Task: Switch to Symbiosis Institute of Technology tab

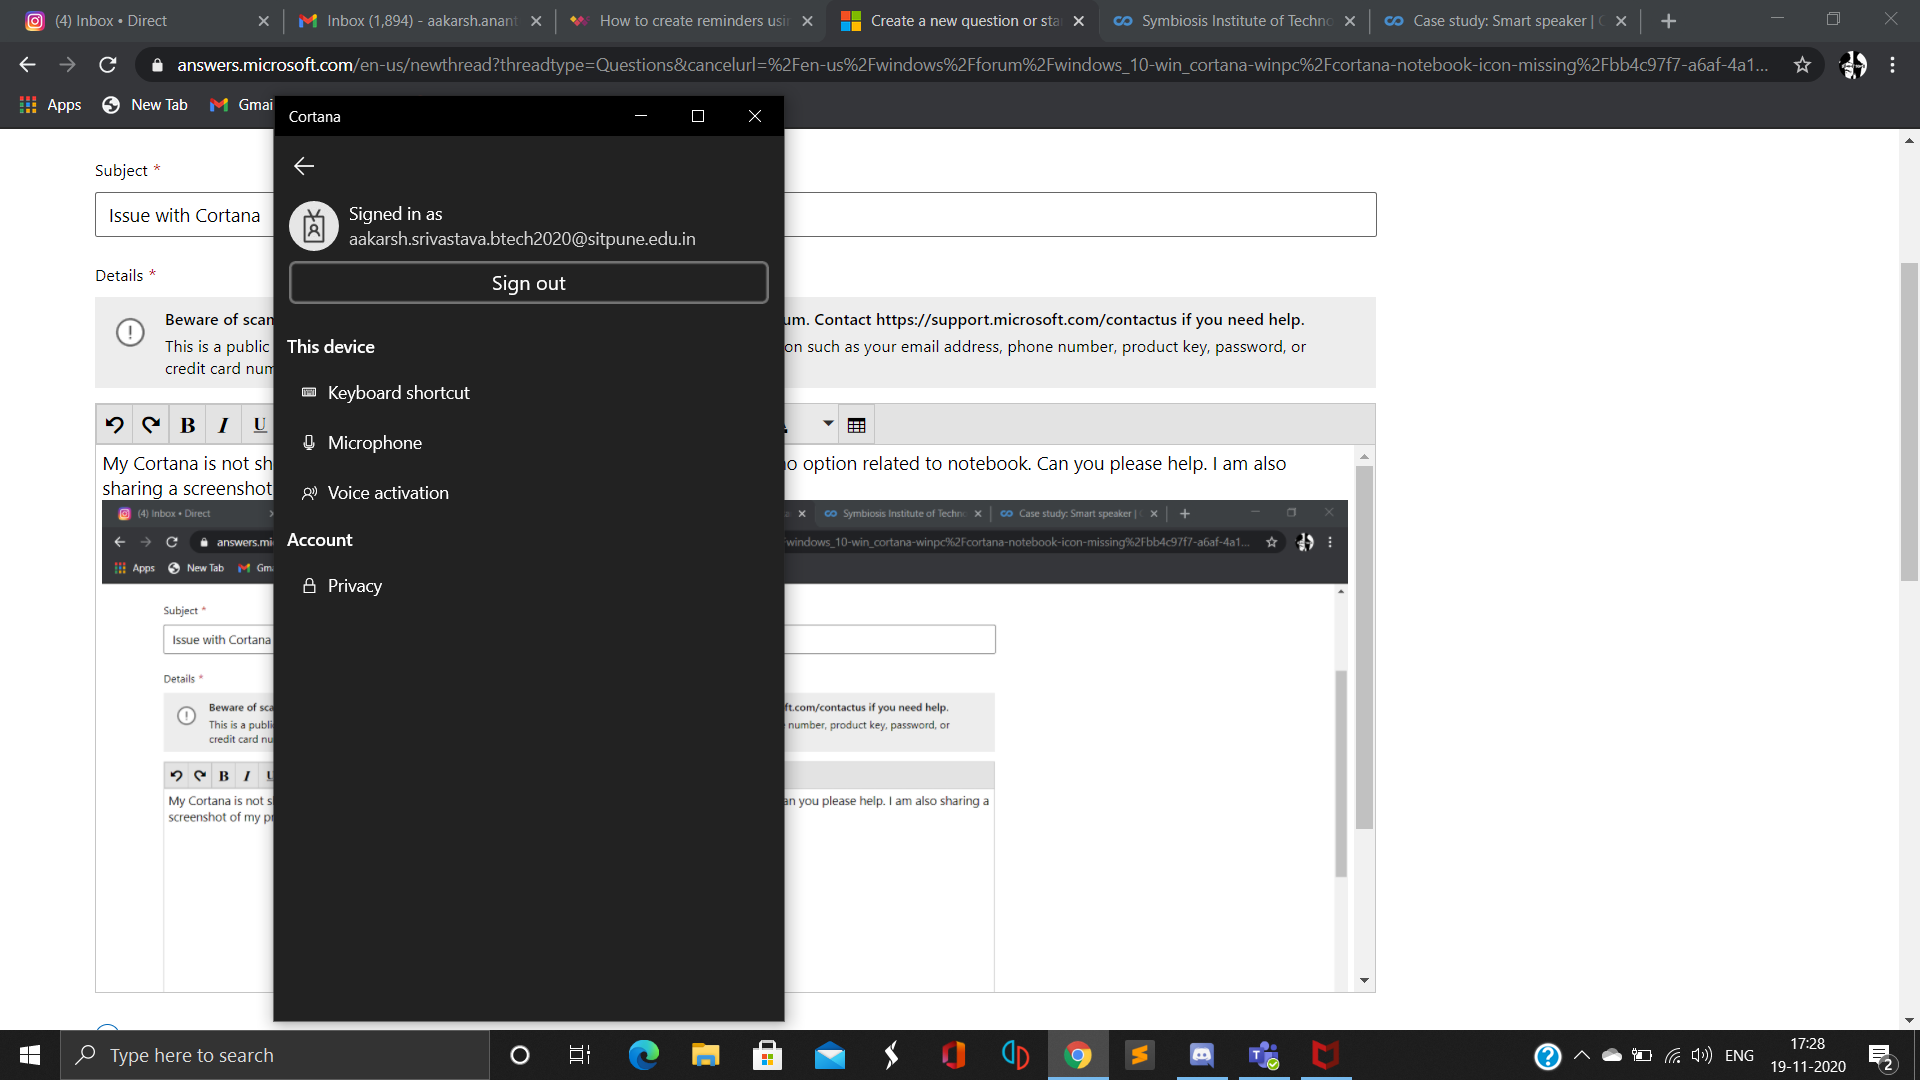Action: (x=1236, y=21)
